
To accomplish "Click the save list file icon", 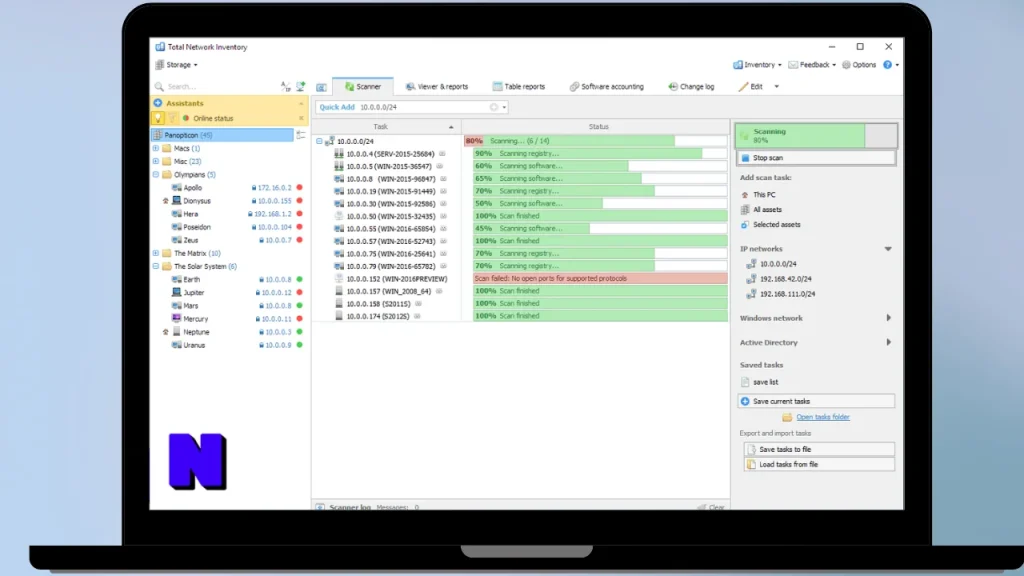I will (x=745, y=382).
